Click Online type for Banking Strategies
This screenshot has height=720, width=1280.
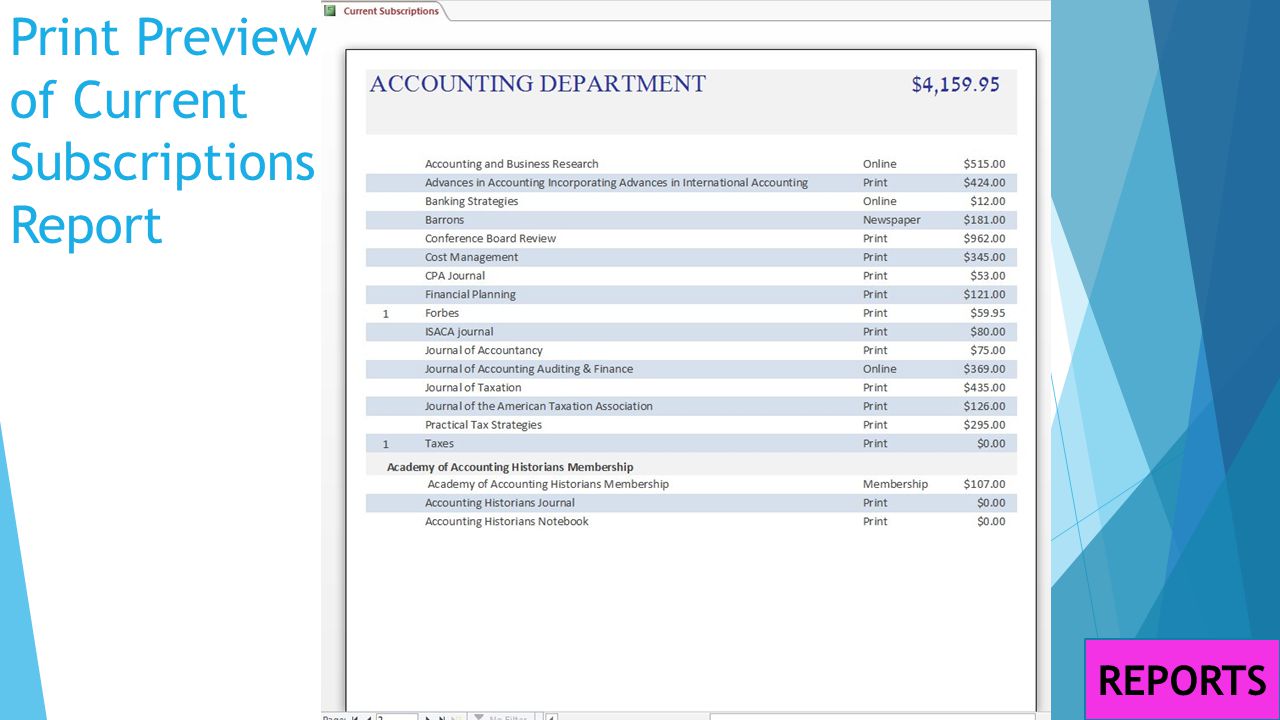(x=879, y=201)
